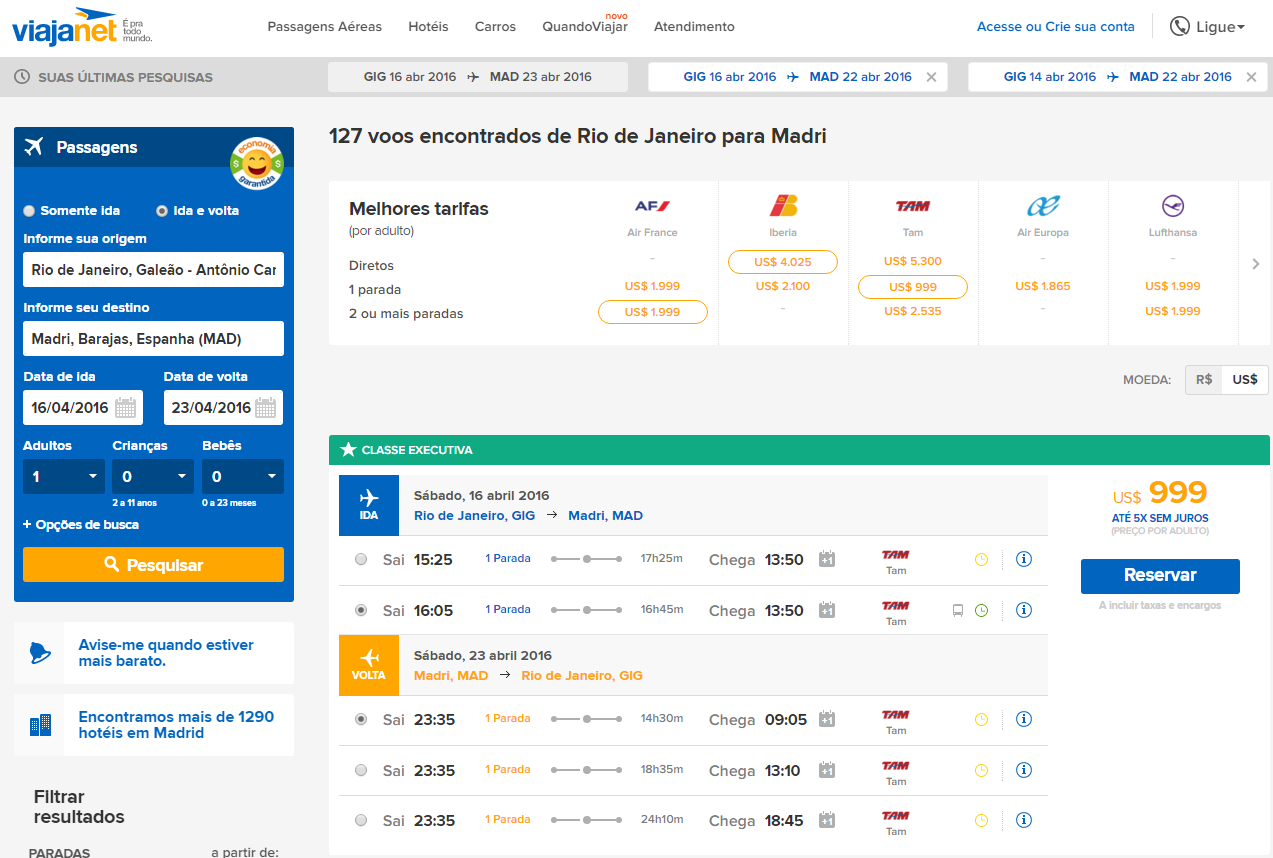
Task: Click the destination airport input field
Action: tap(153, 339)
